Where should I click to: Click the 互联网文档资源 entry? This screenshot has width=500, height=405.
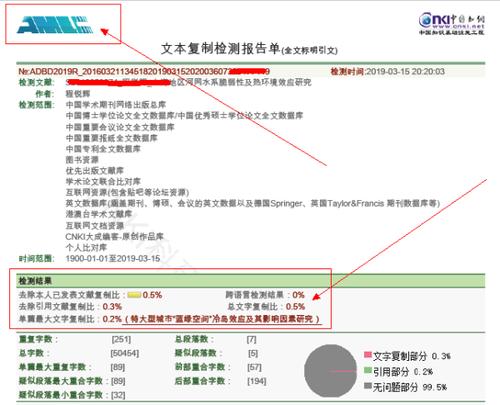tap(95, 226)
